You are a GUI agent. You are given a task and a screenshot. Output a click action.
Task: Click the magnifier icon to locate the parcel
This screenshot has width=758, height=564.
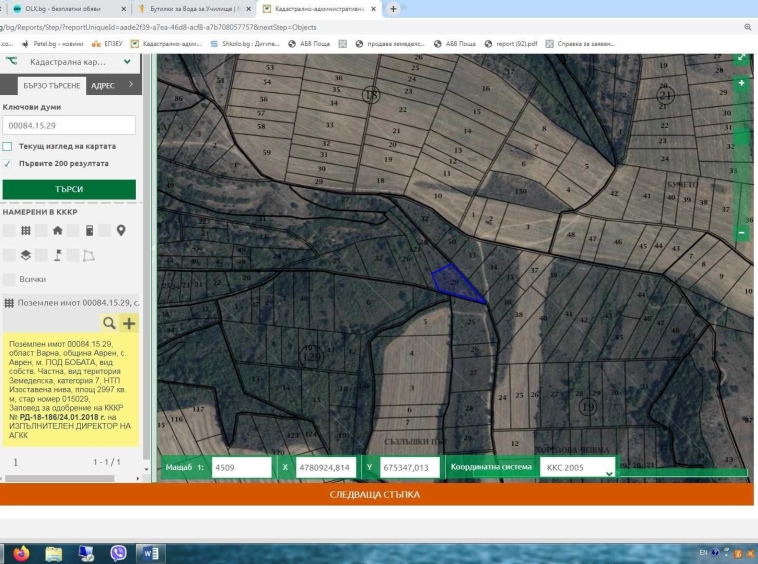tap(109, 323)
